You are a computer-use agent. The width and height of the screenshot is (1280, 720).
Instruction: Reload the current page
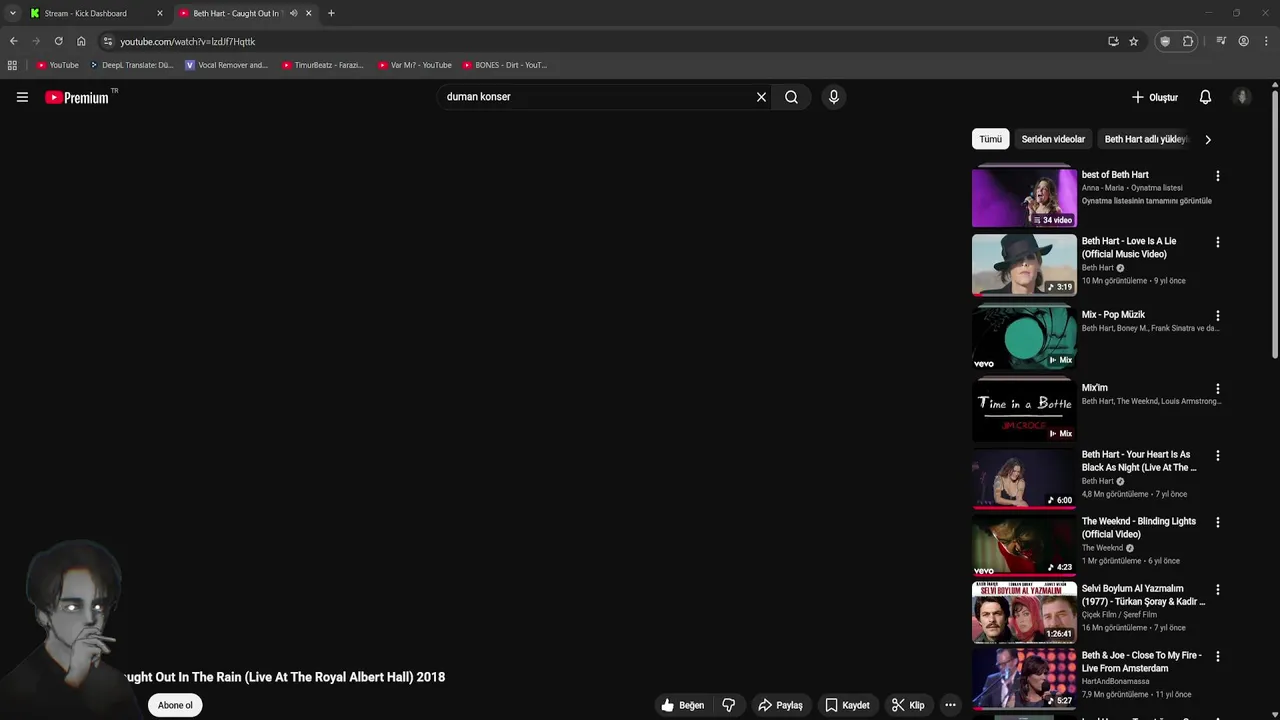click(x=58, y=41)
